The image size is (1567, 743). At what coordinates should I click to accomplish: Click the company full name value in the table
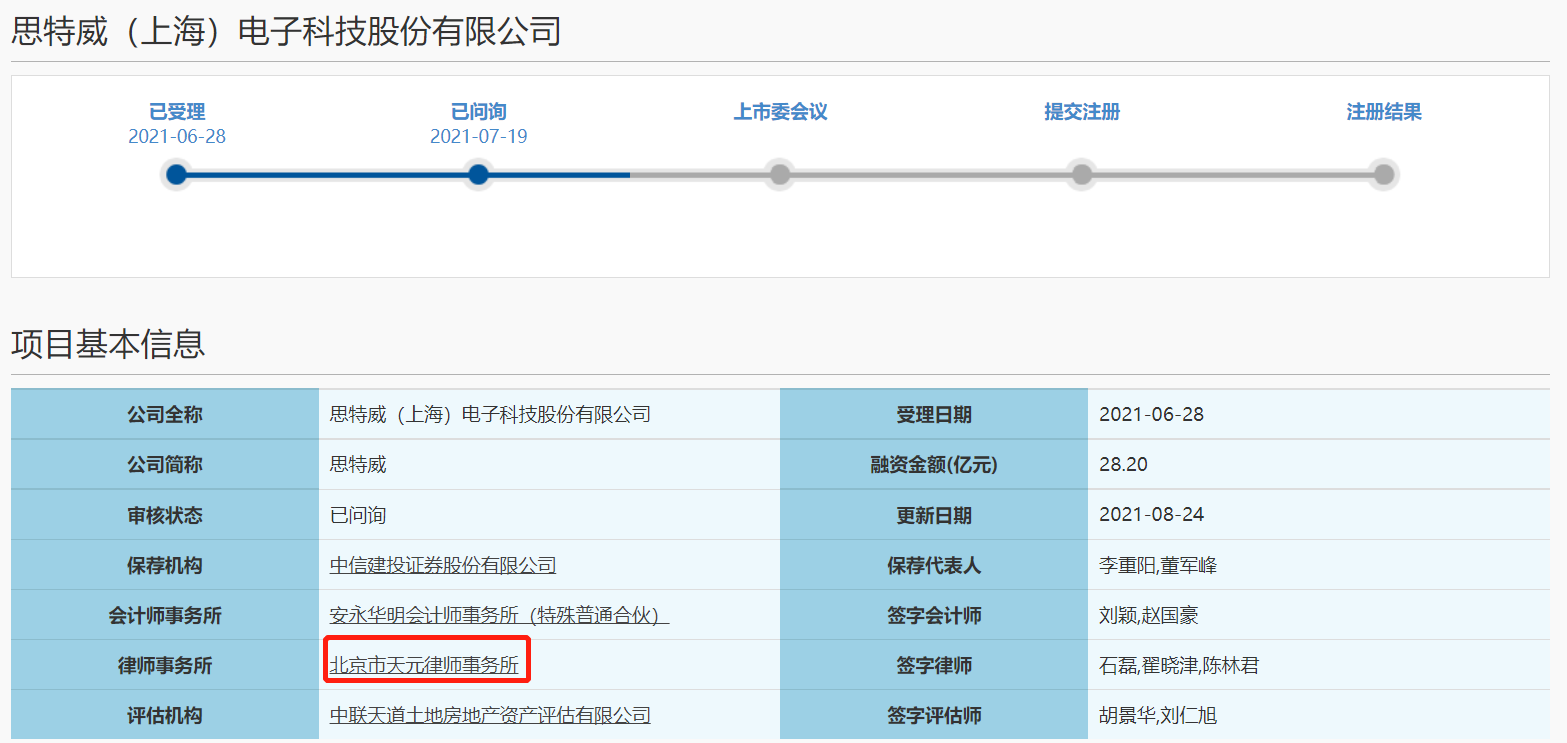[x=490, y=414]
